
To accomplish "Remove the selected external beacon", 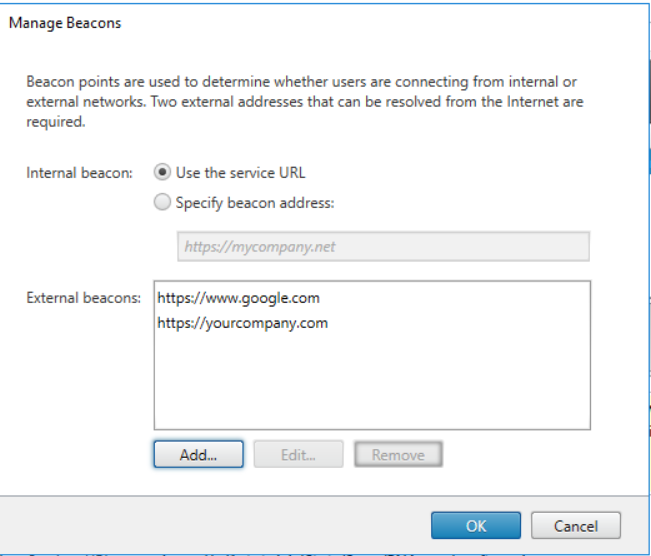I will [398, 455].
